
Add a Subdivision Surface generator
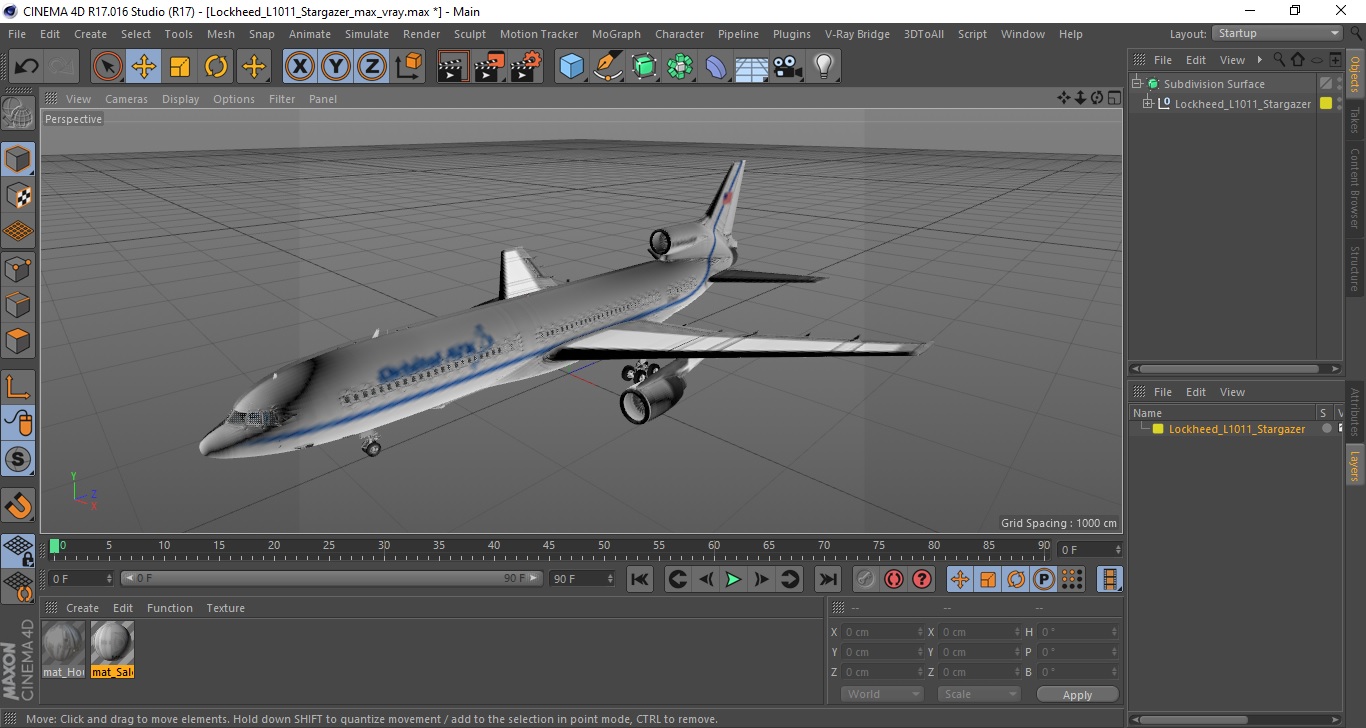[644, 67]
